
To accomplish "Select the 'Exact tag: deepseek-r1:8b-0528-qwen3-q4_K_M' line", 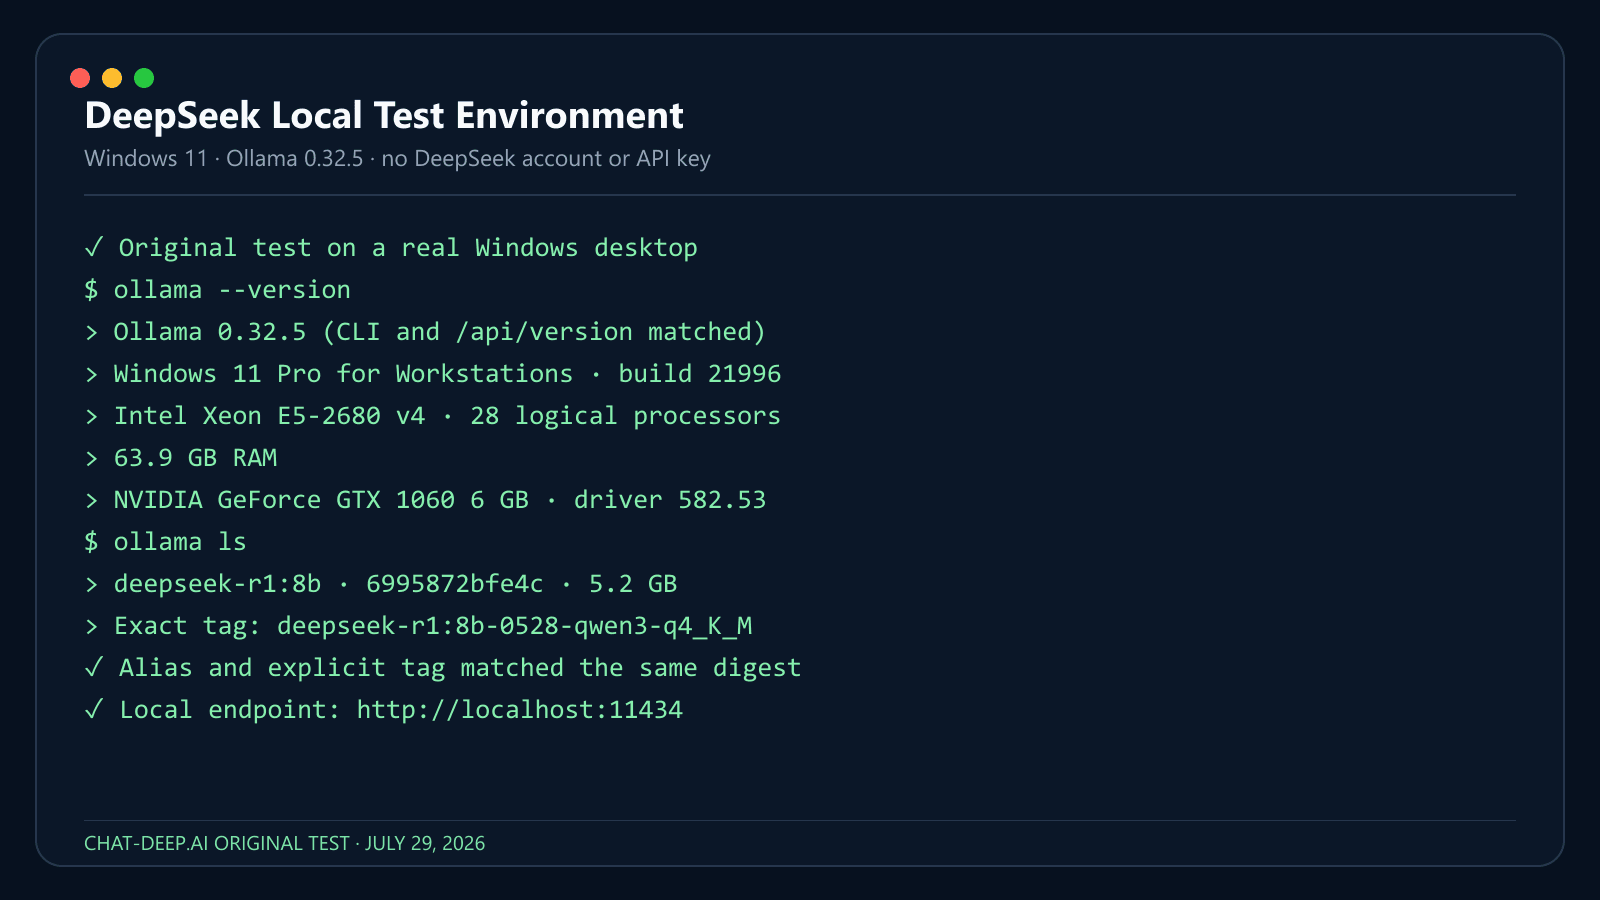I will click(x=418, y=626).
